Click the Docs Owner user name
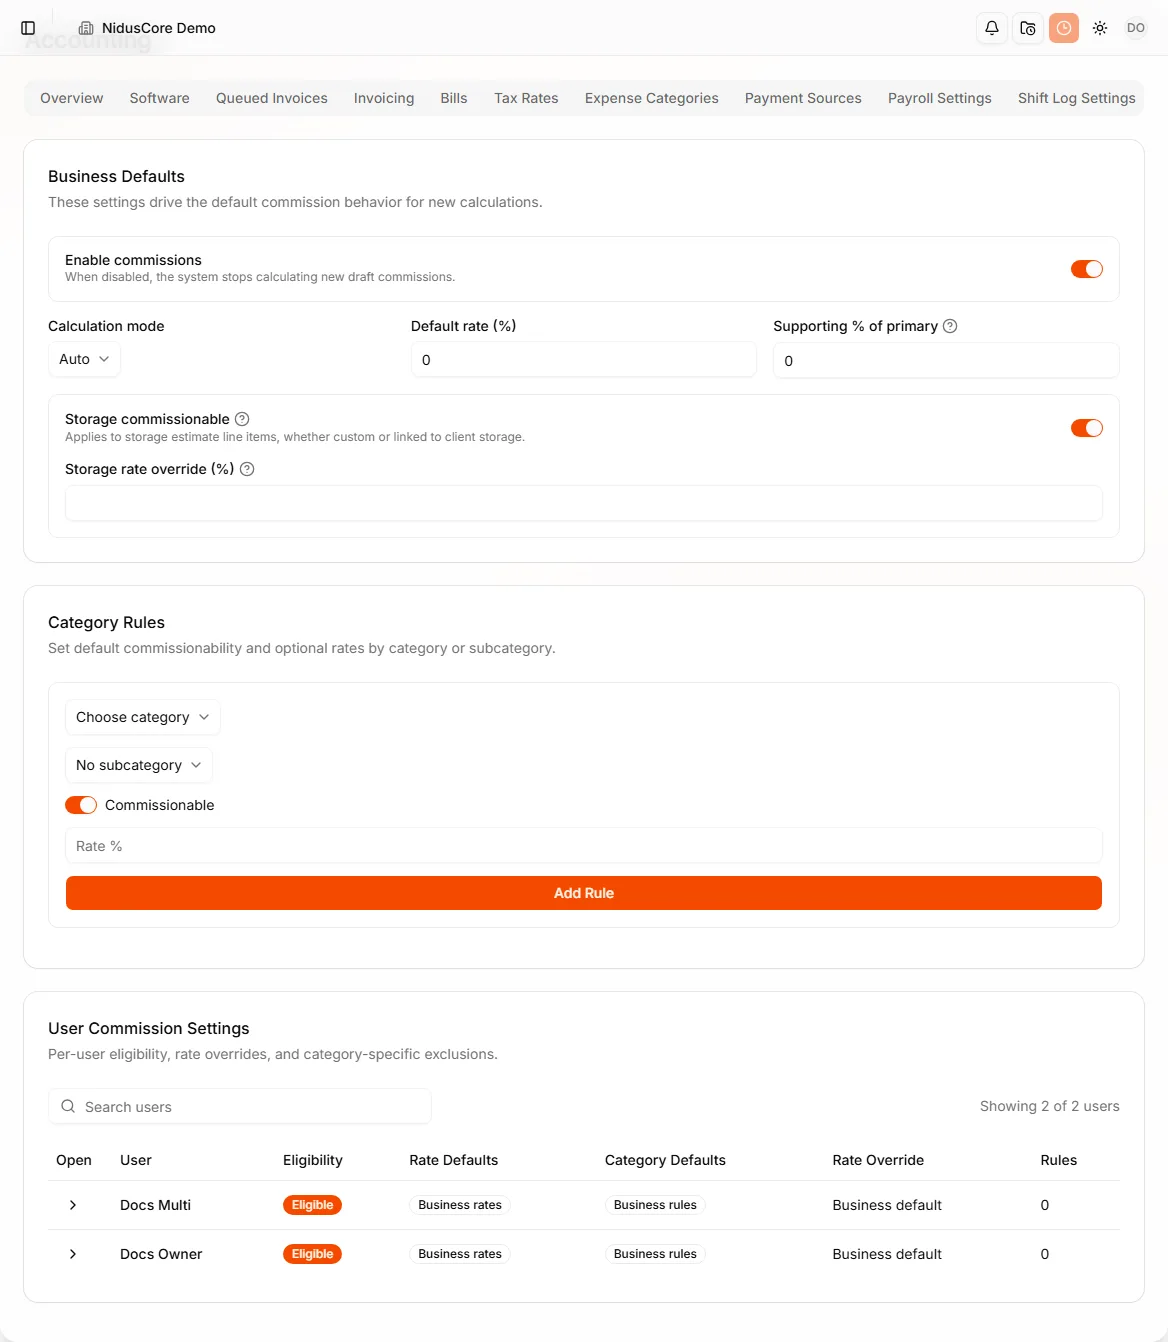The width and height of the screenshot is (1168, 1342). (x=161, y=1254)
